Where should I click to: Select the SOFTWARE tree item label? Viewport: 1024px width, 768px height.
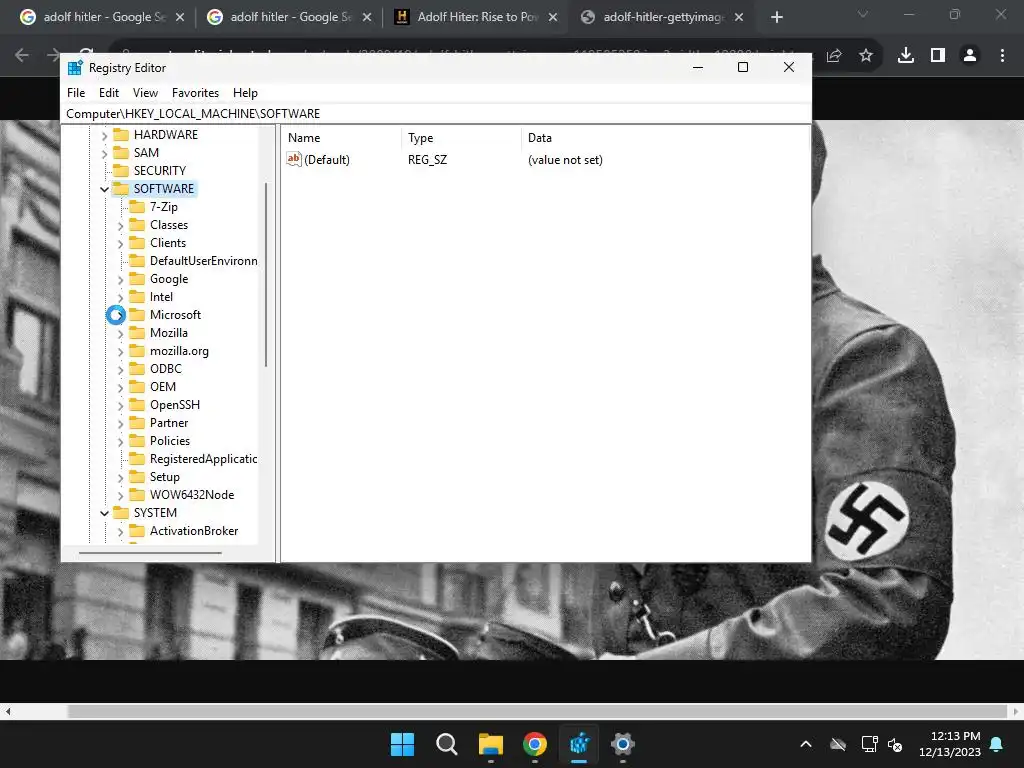(x=163, y=189)
